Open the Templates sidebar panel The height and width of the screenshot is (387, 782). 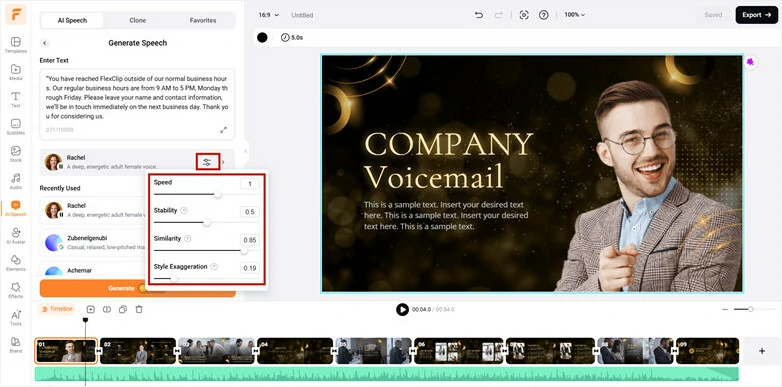tap(15, 44)
